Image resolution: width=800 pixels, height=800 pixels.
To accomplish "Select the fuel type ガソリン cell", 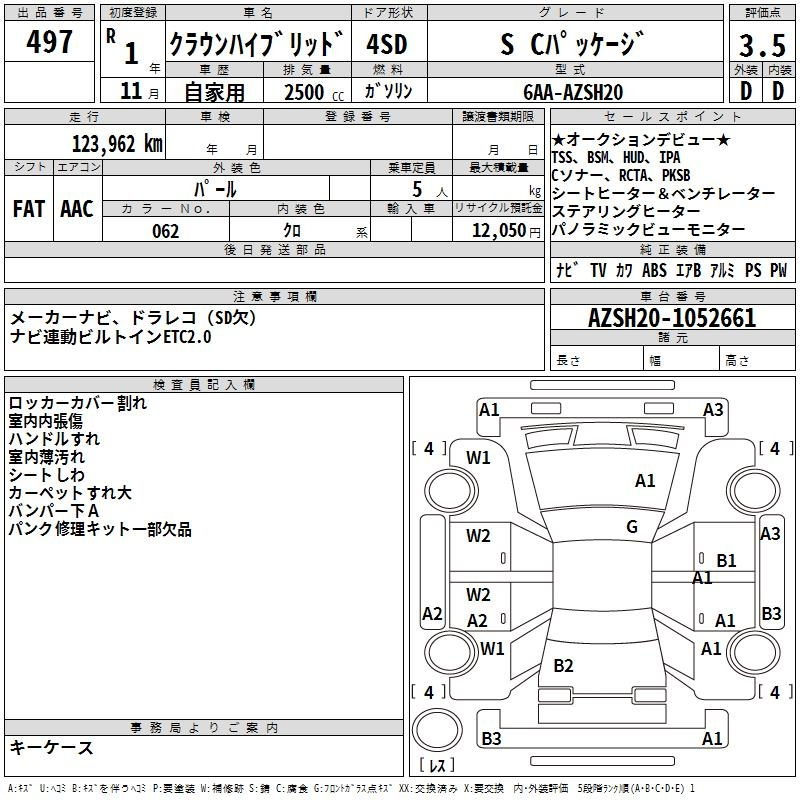I will [388, 91].
